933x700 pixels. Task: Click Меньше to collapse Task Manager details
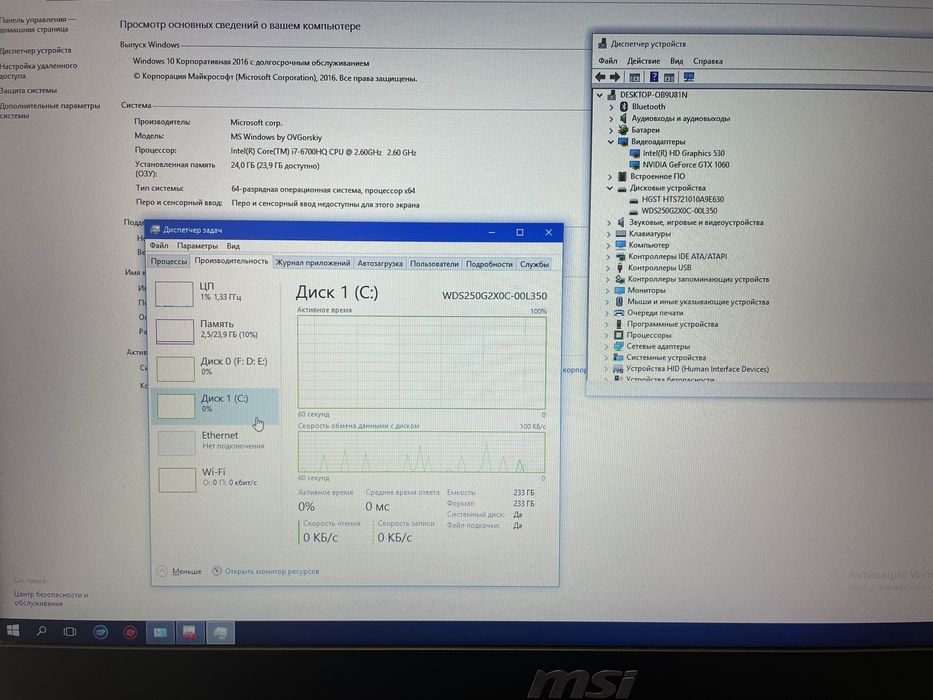tap(180, 571)
